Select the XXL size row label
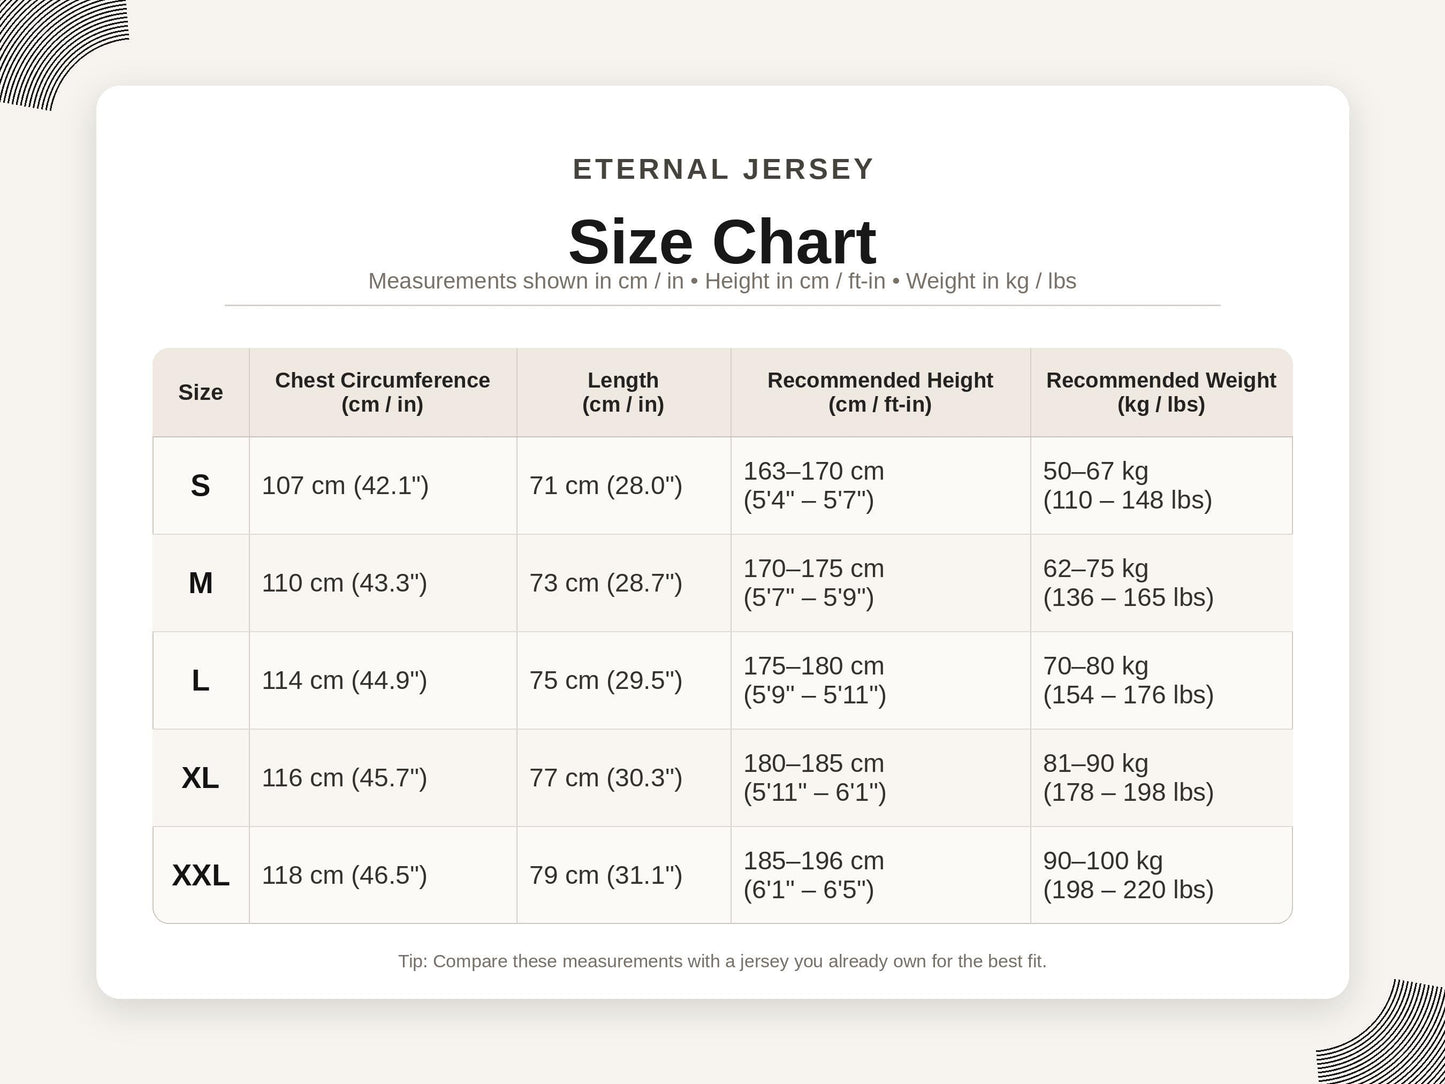 tap(201, 875)
